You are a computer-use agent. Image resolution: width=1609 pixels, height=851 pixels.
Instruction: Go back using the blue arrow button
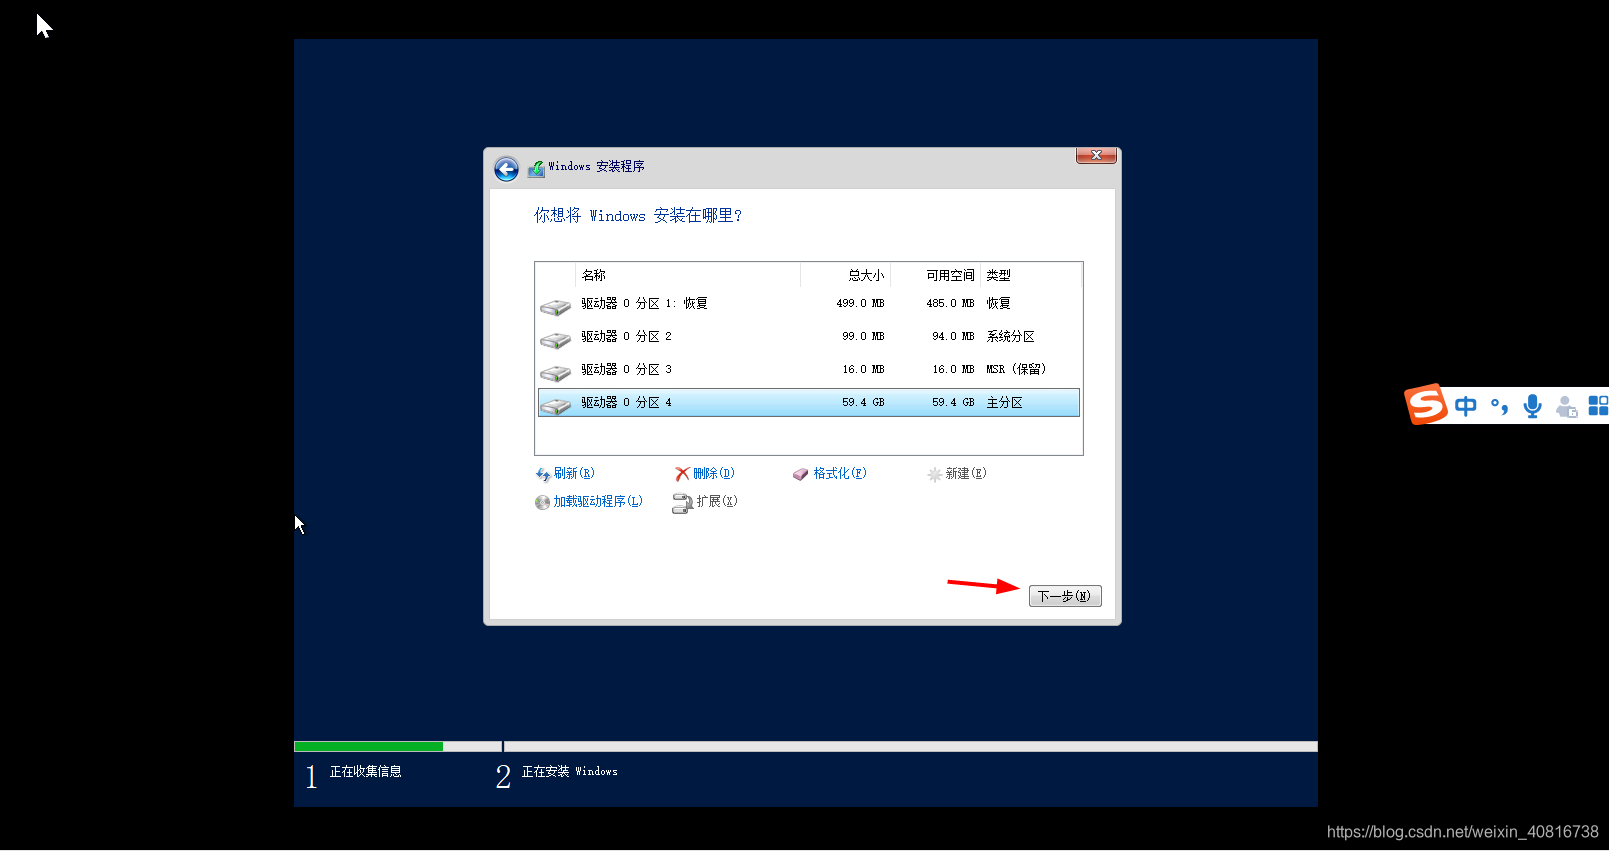pos(506,169)
